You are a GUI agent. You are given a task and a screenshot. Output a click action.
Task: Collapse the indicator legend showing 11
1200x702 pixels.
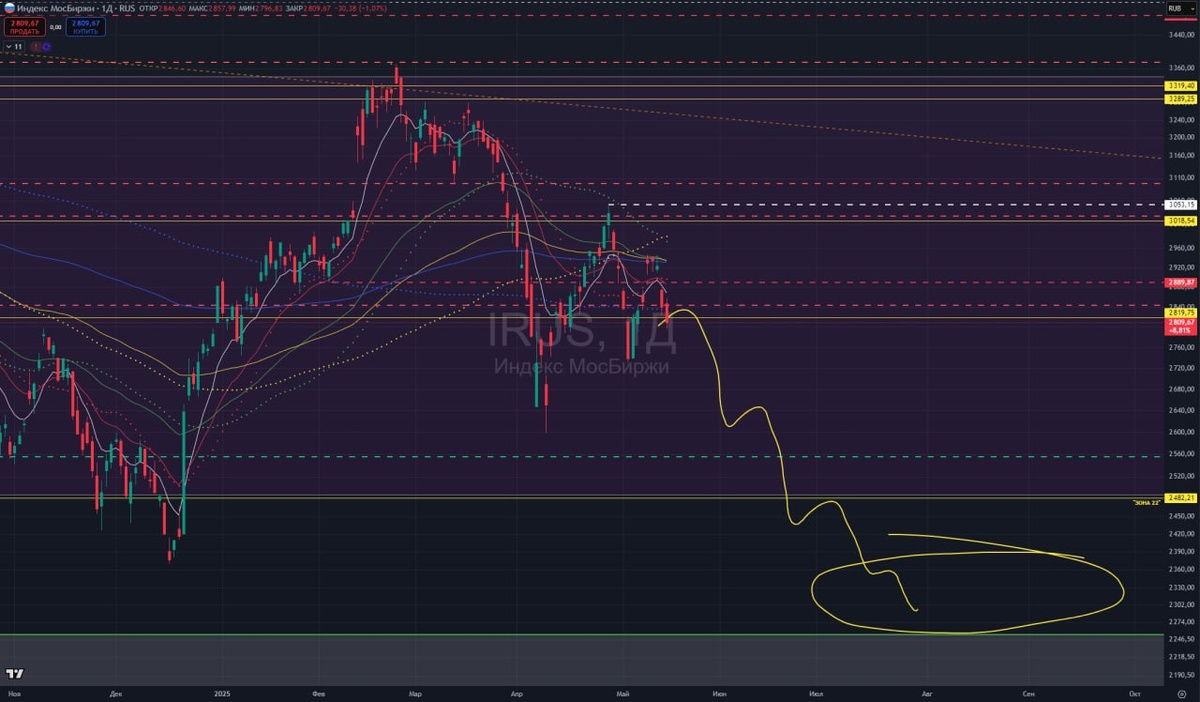15,47
